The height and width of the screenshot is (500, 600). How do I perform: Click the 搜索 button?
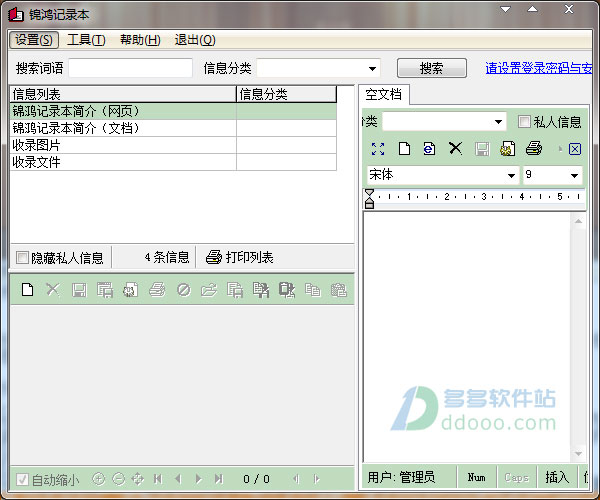pyautogui.click(x=432, y=68)
